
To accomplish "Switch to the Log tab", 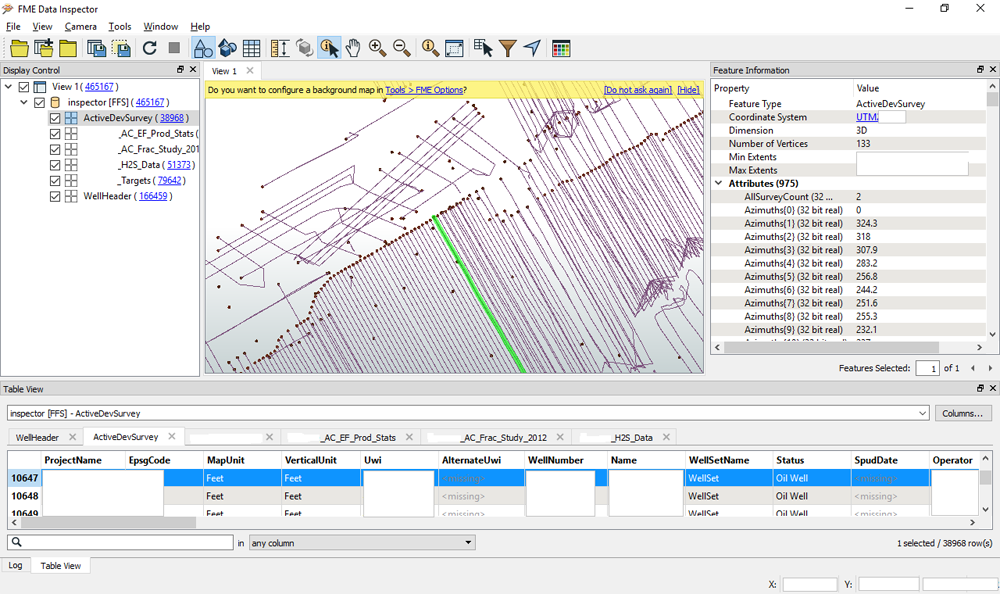I will point(15,565).
